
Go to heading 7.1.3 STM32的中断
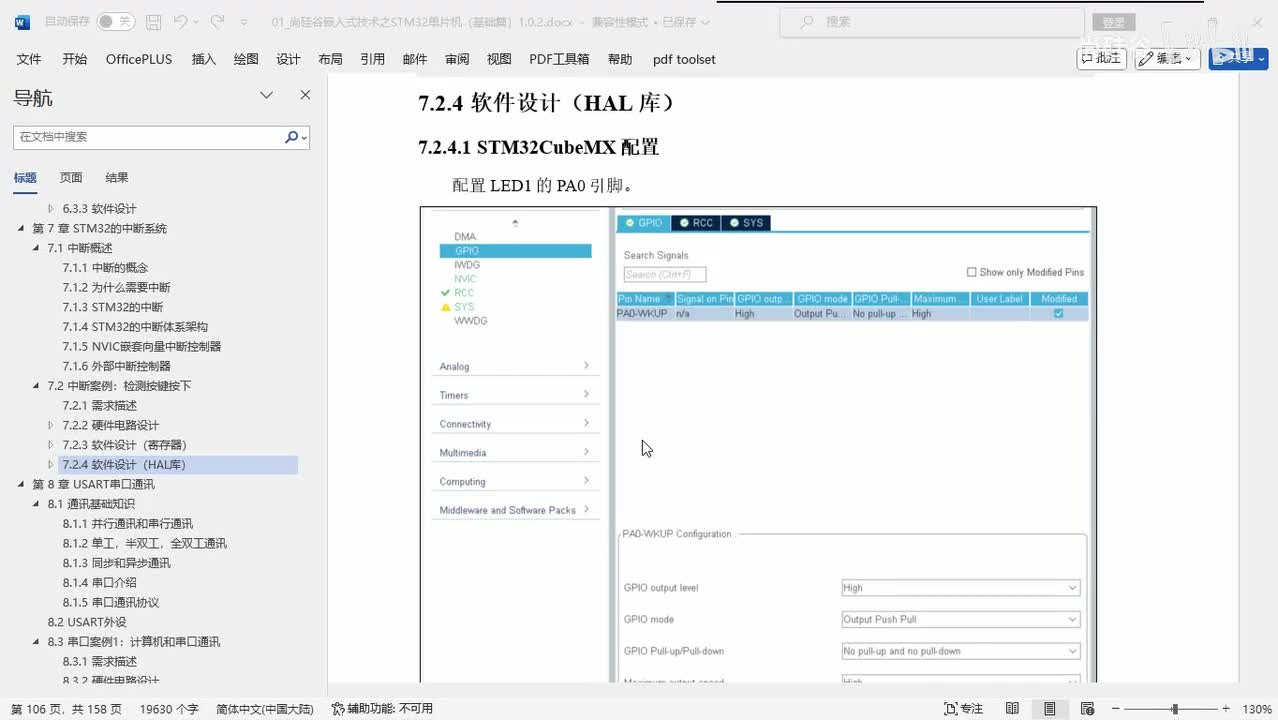[112, 307]
